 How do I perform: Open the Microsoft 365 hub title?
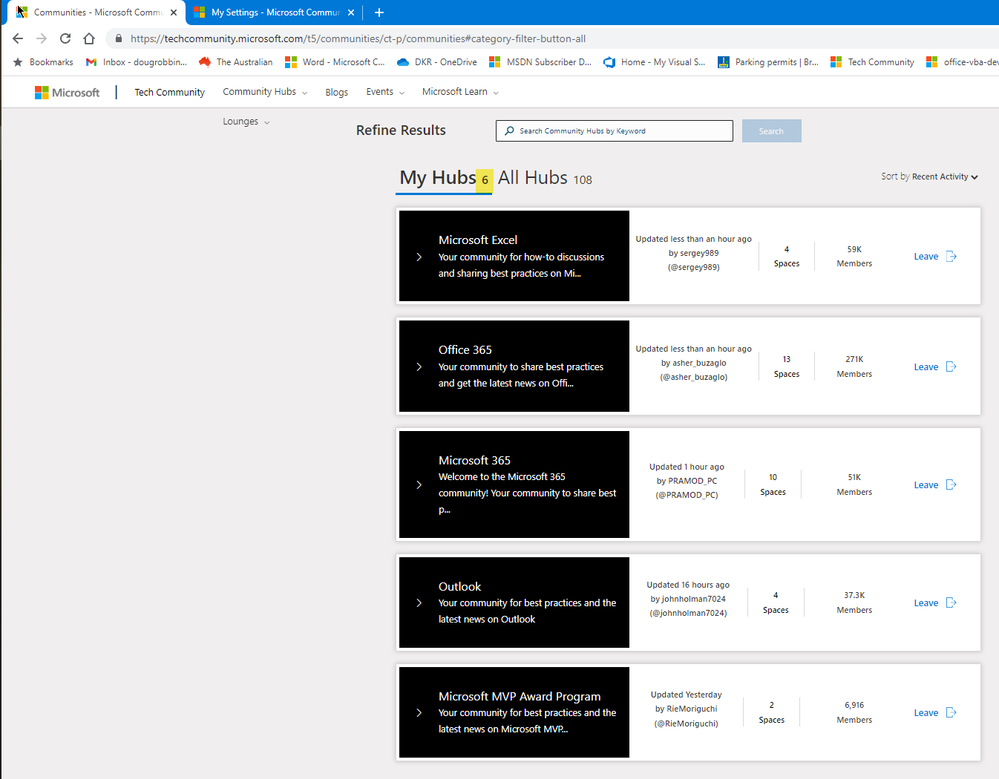[x=475, y=460]
